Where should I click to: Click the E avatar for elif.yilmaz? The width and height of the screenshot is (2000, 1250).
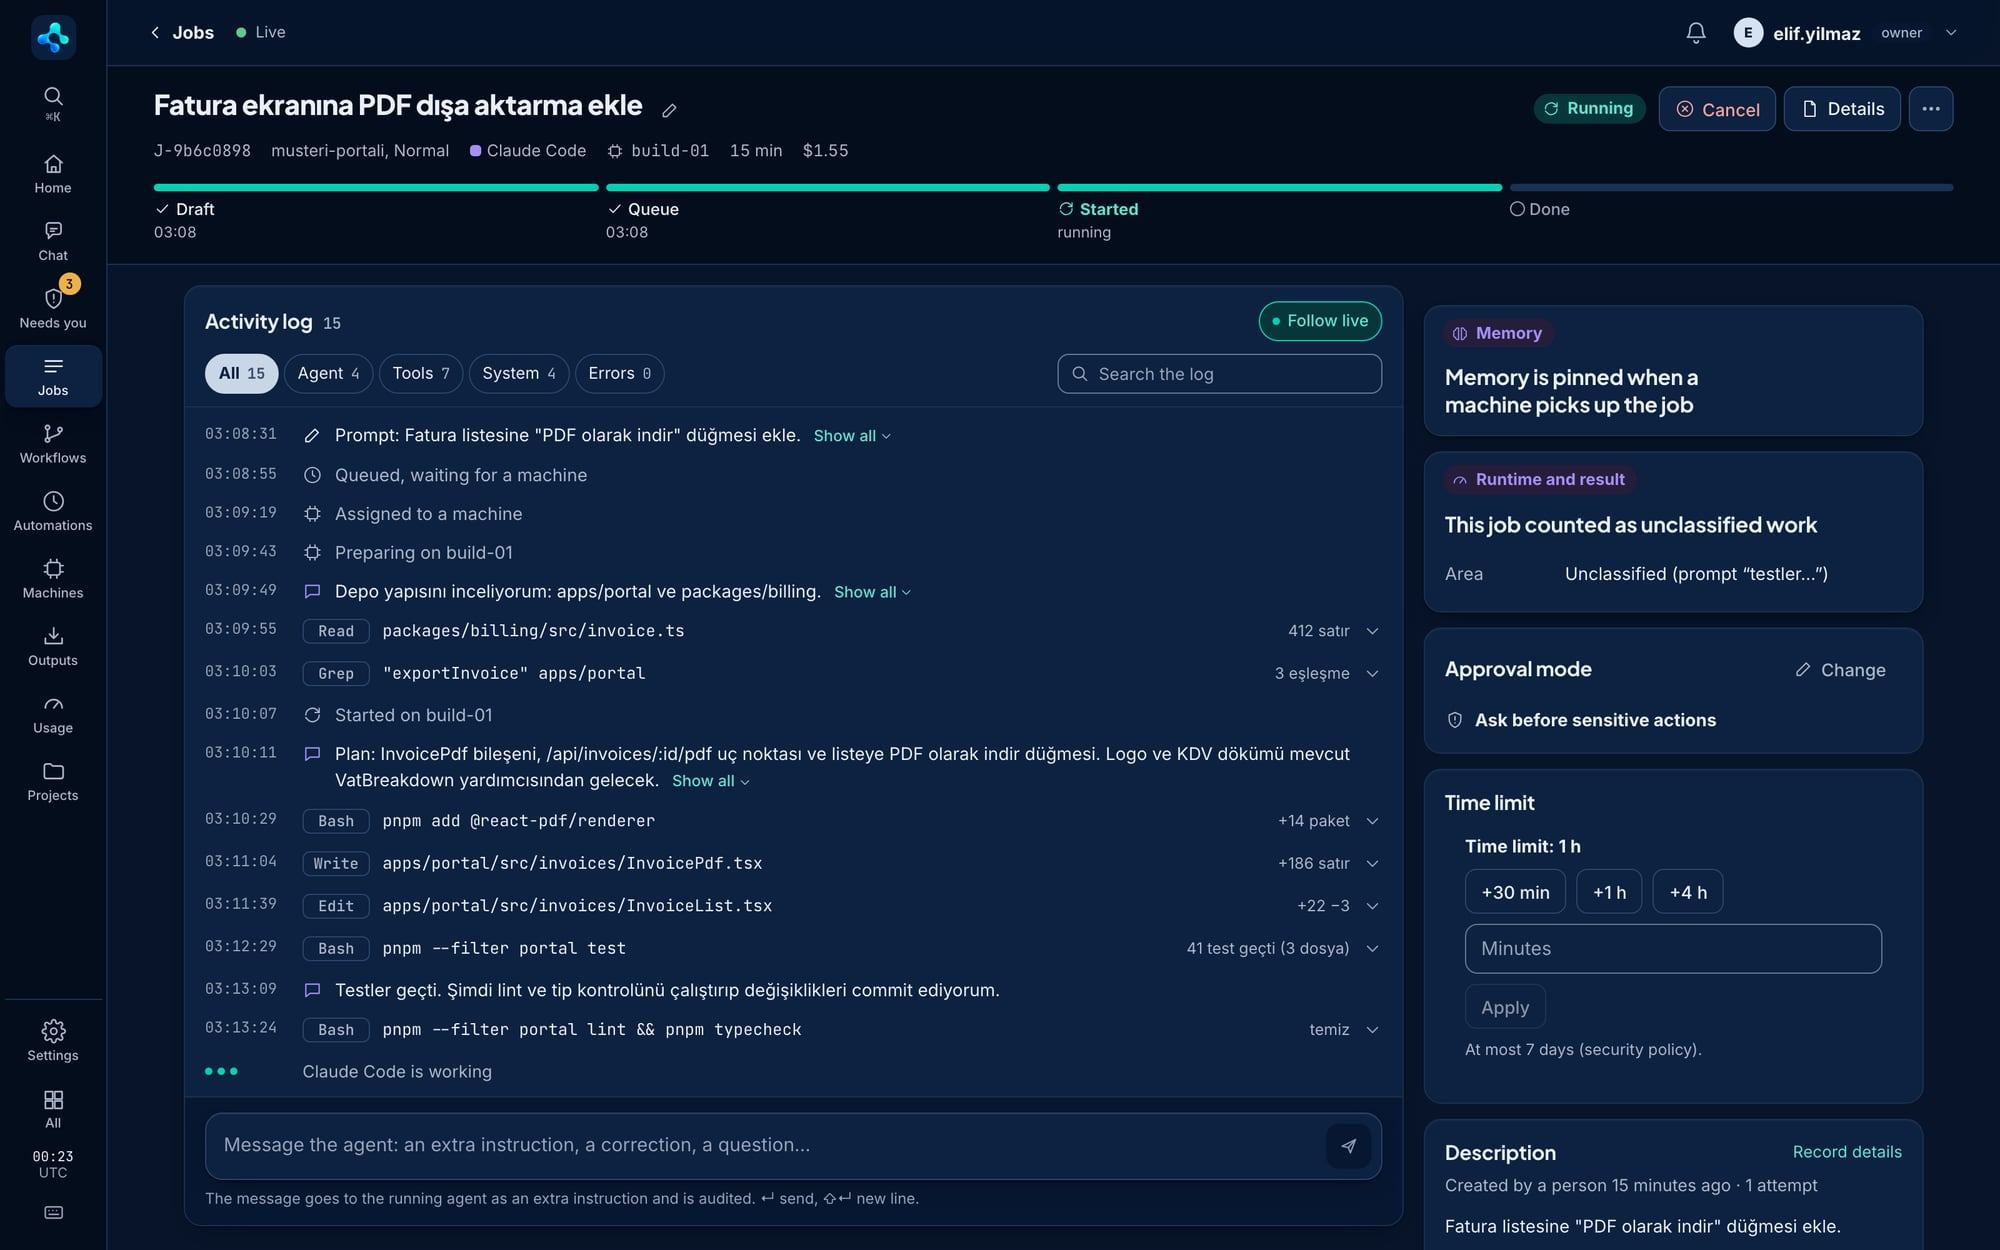click(x=1747, y=33)
